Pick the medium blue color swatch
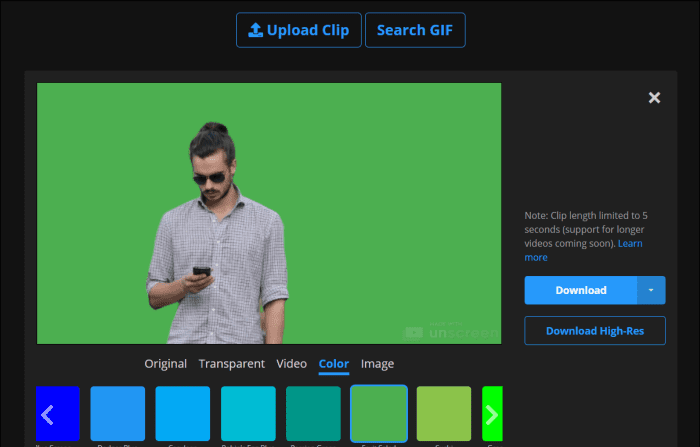The image size is (700, 447). coord(117,414)
